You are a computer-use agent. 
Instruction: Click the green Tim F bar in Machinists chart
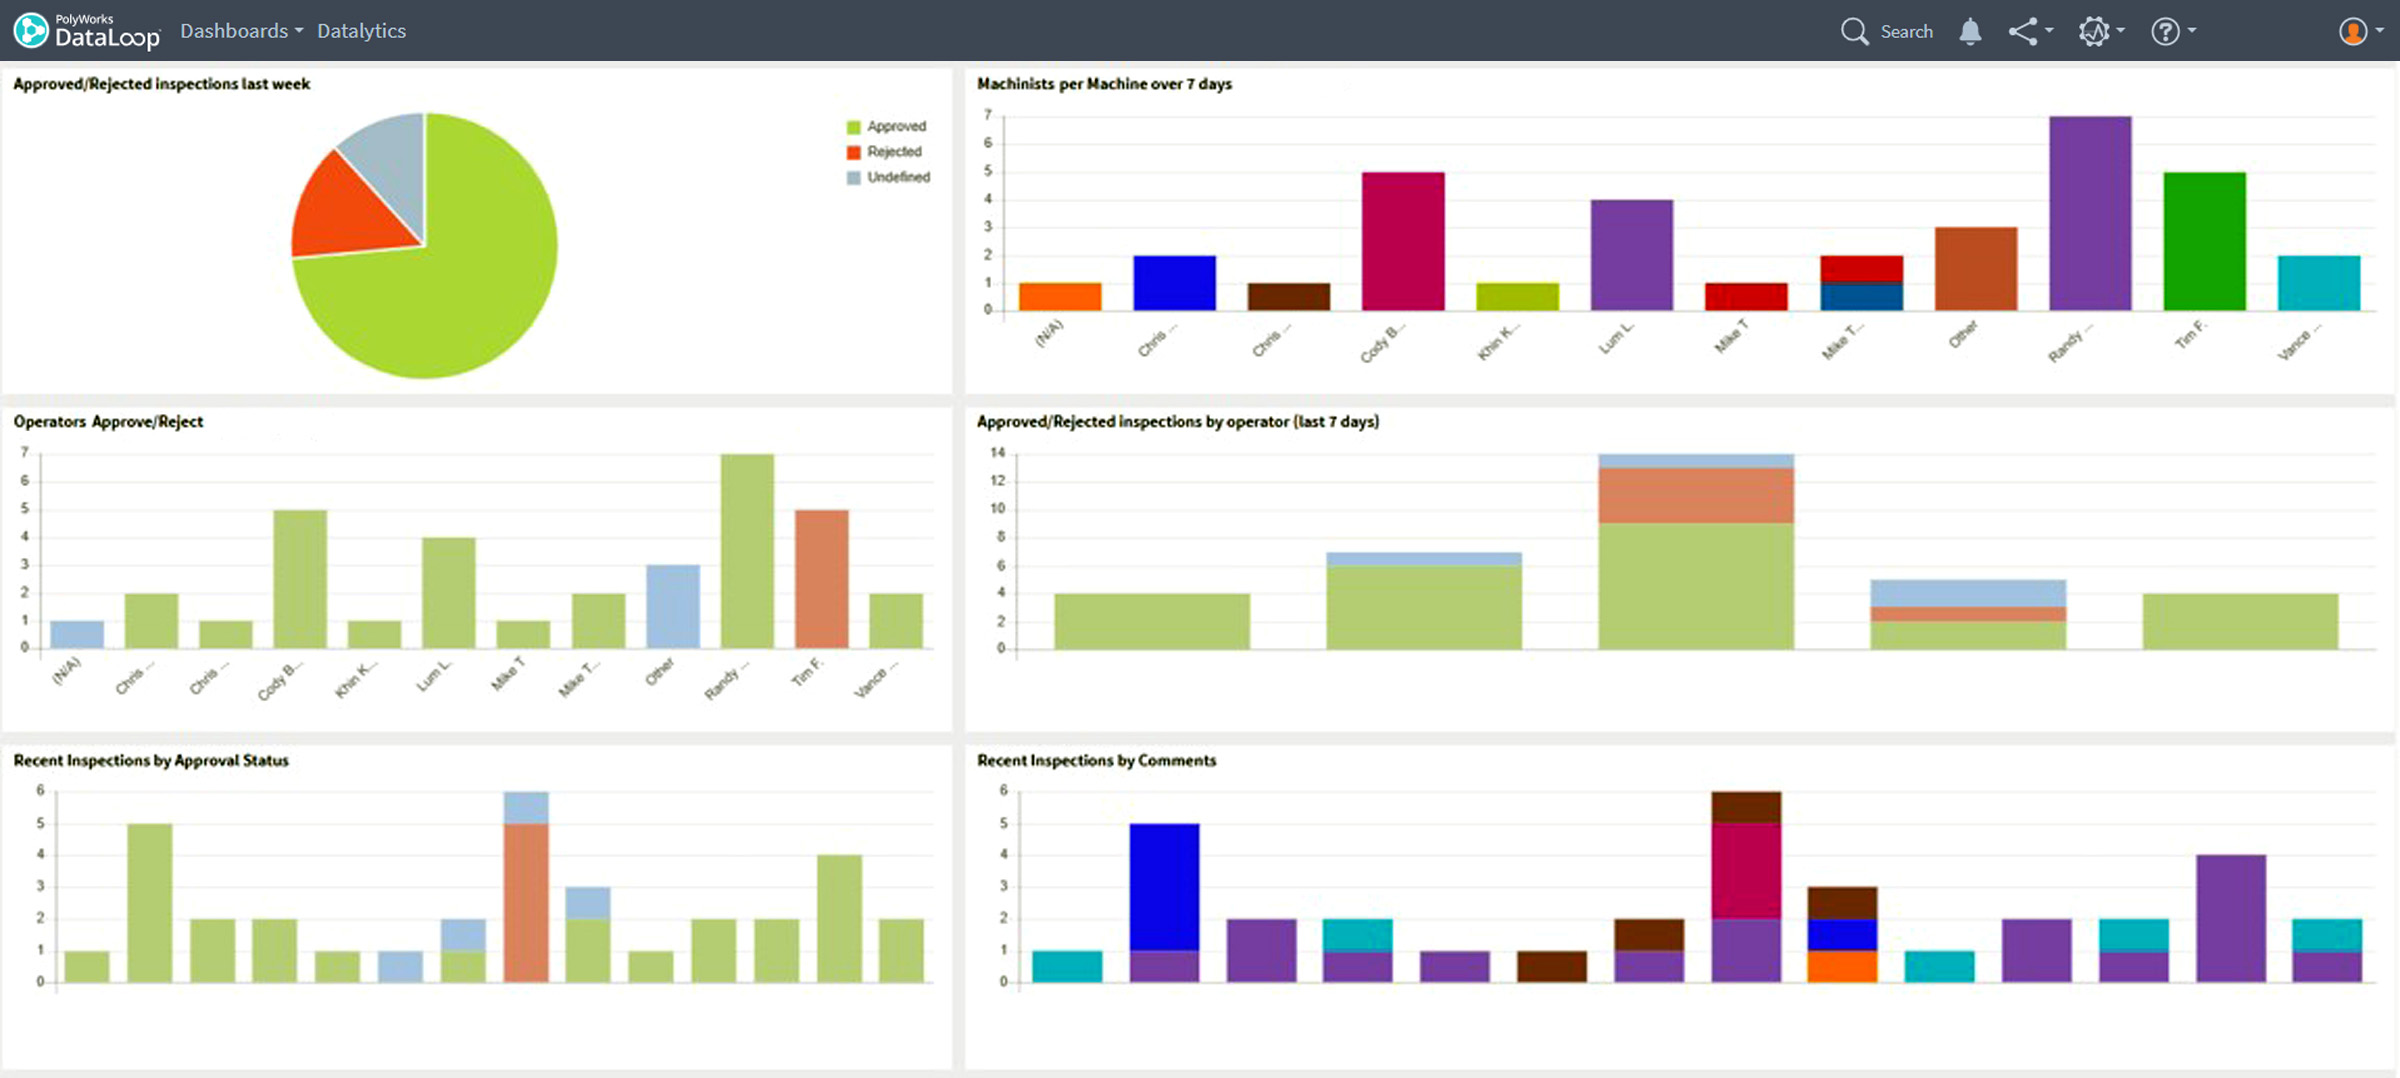[2204, 241]
